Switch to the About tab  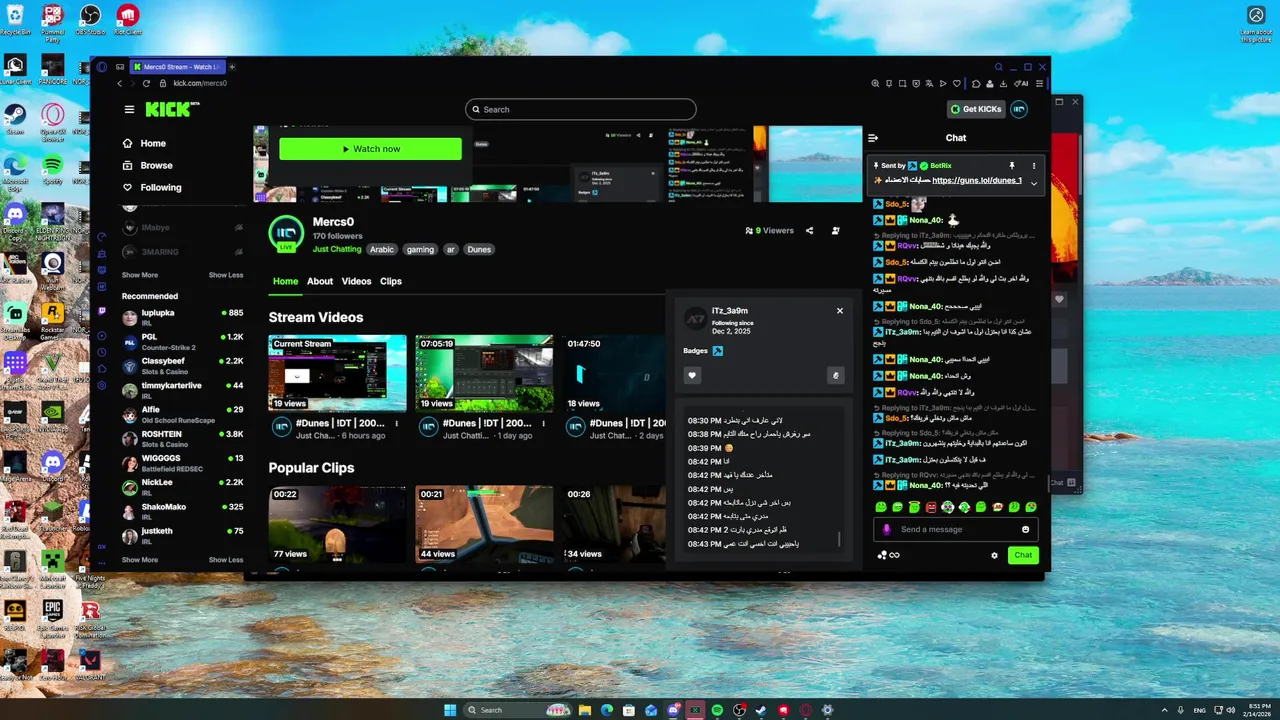click(x=320, y=281)
